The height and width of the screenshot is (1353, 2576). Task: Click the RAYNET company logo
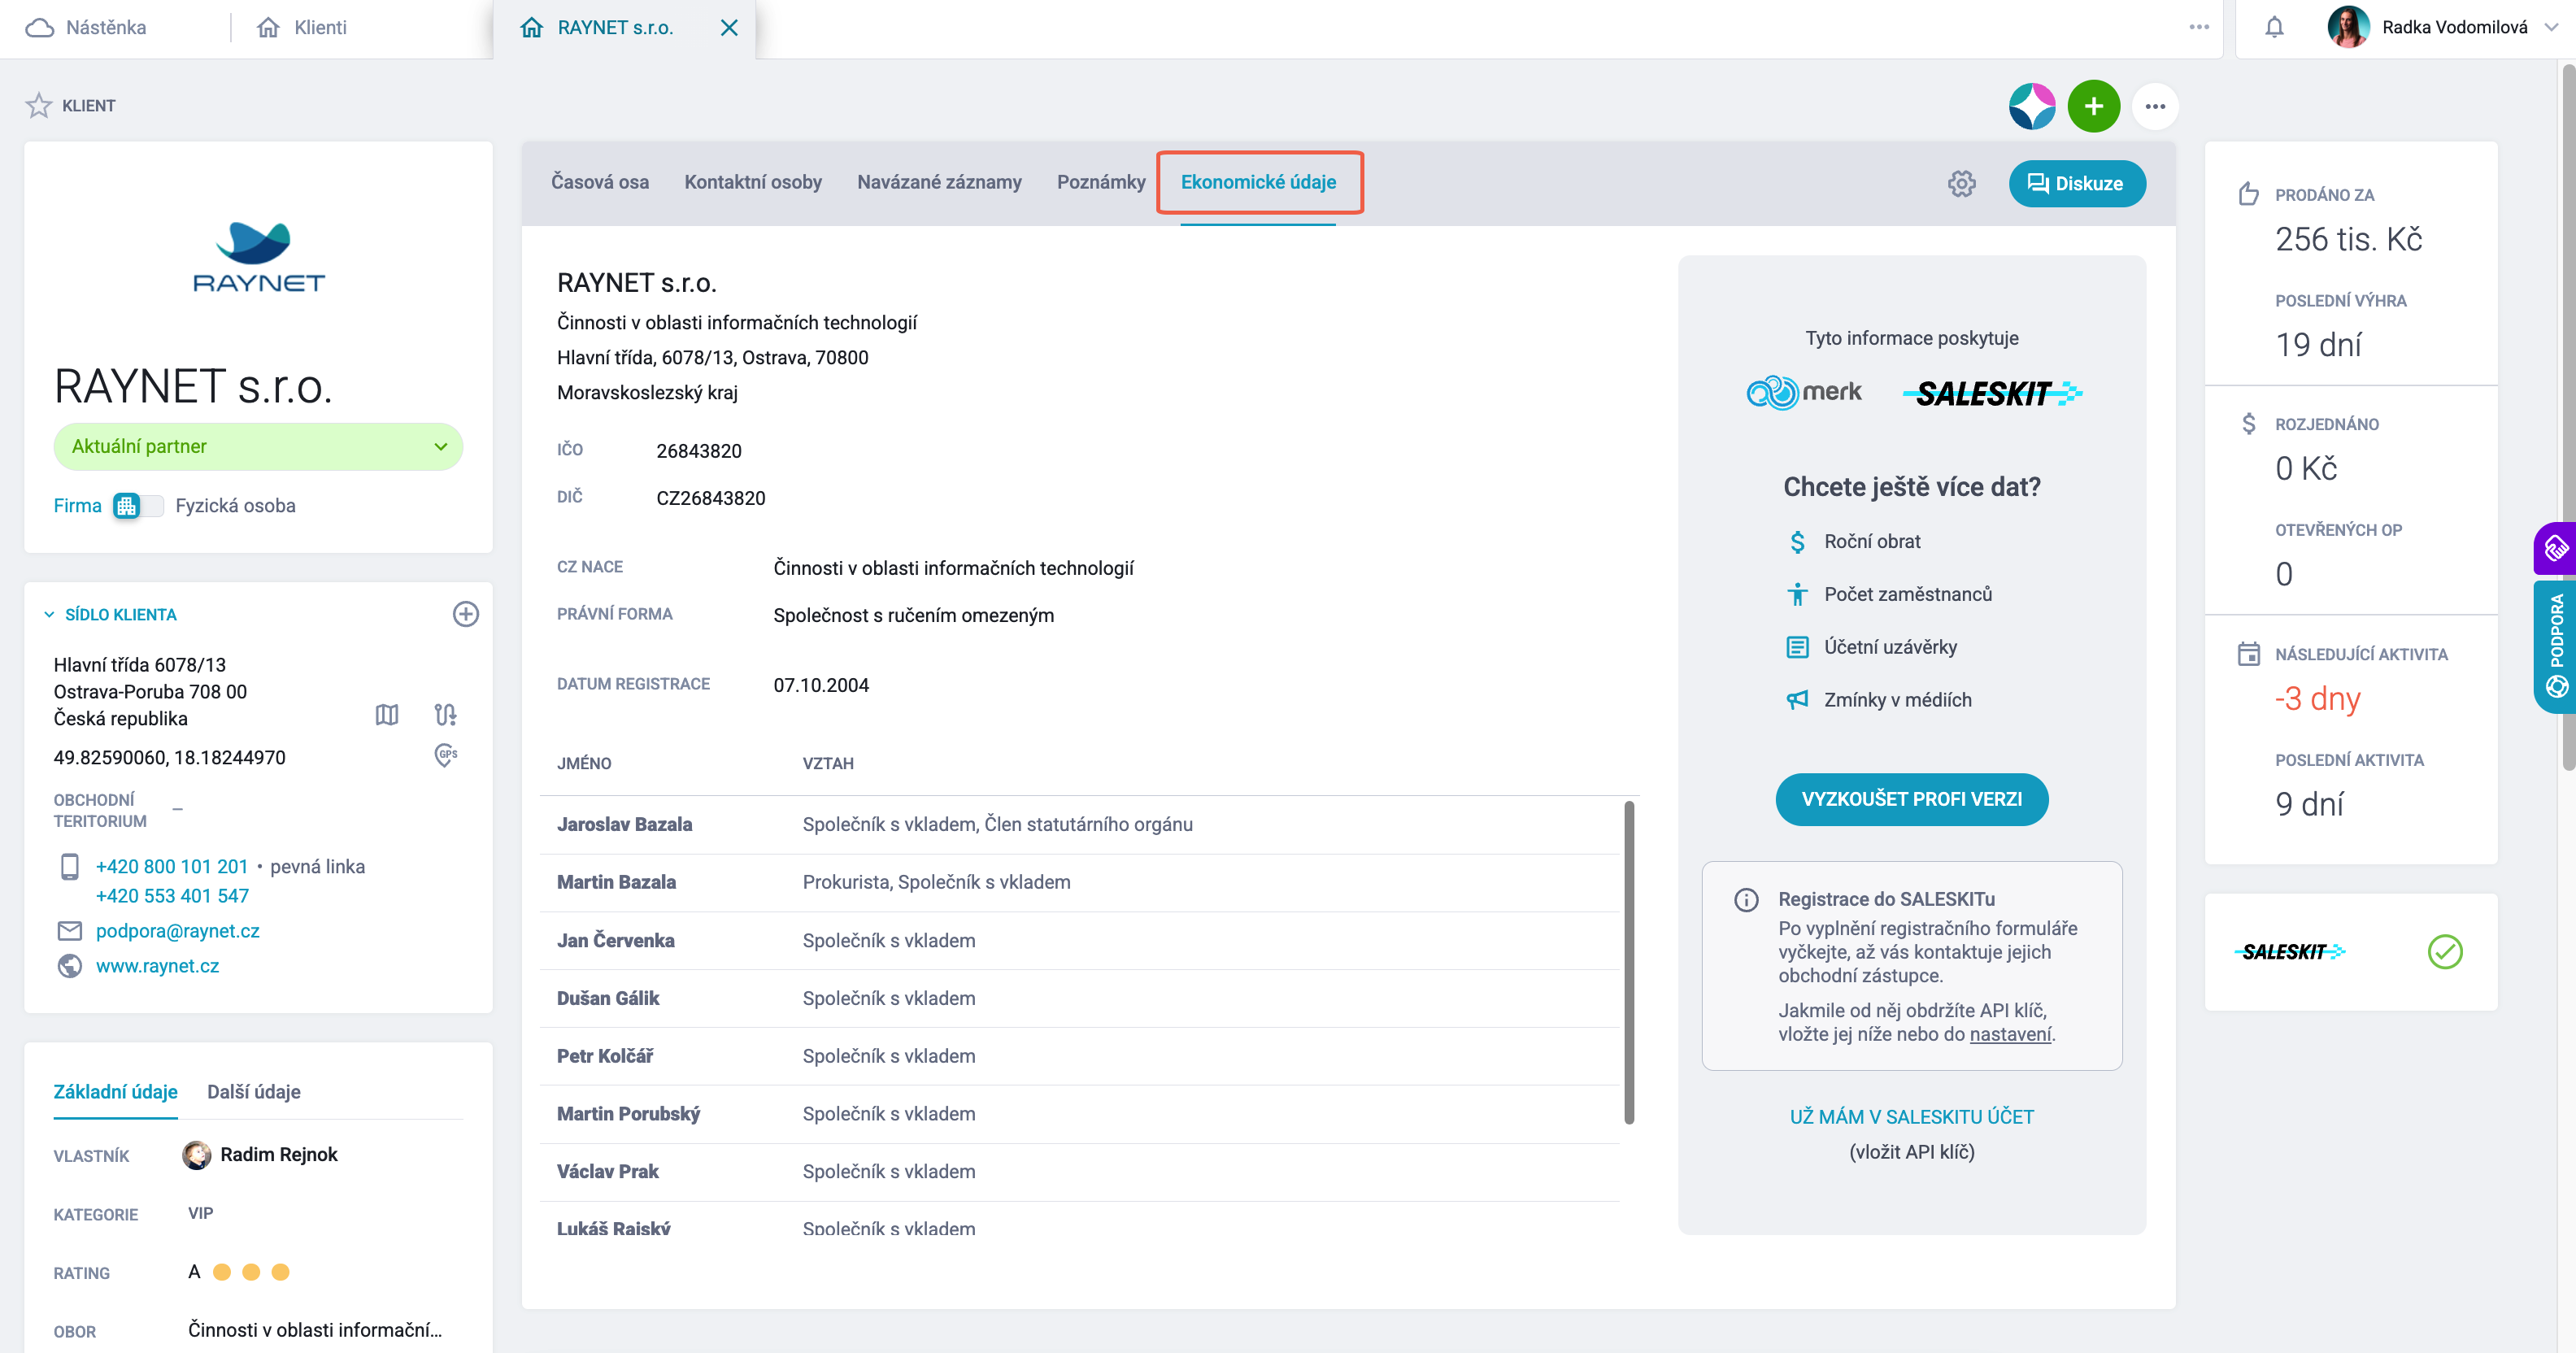pyautogui.click(x=259, y=258)
